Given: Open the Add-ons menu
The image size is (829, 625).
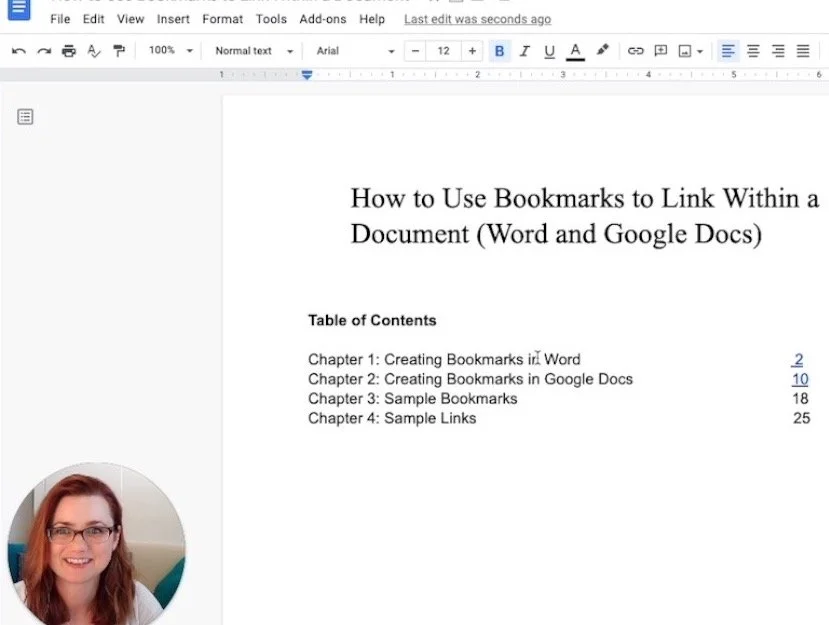Looking at the screenshot, I should [321, 19].
